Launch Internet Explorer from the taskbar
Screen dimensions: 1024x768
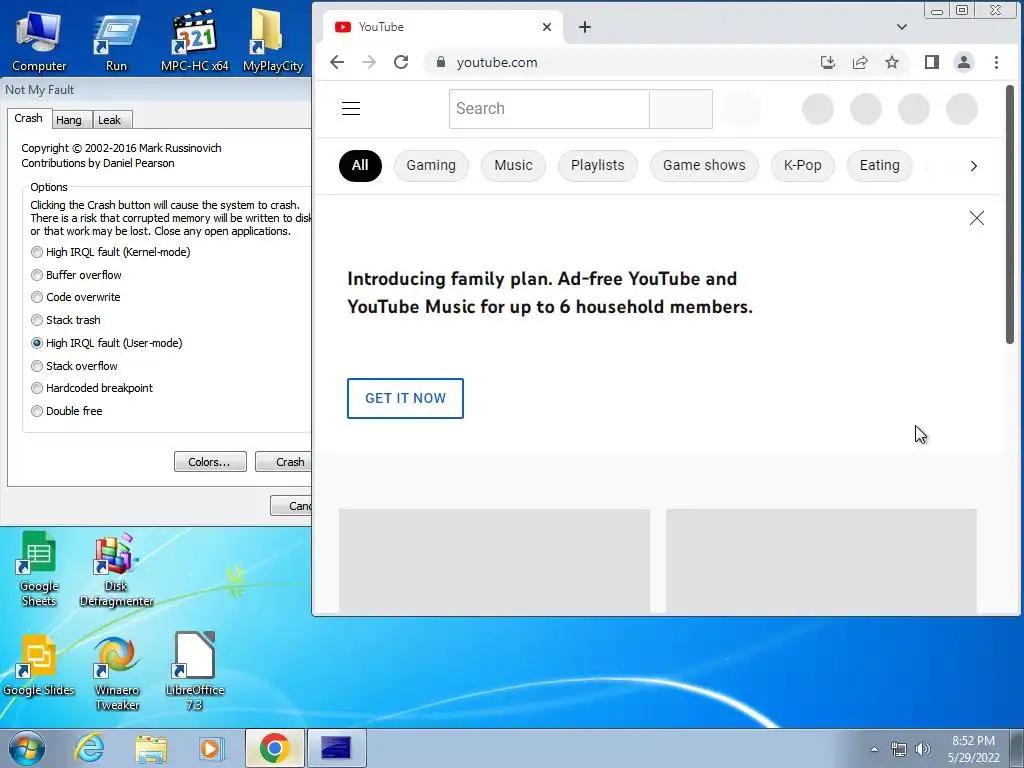pyautogui.click(x=89, y=748)
